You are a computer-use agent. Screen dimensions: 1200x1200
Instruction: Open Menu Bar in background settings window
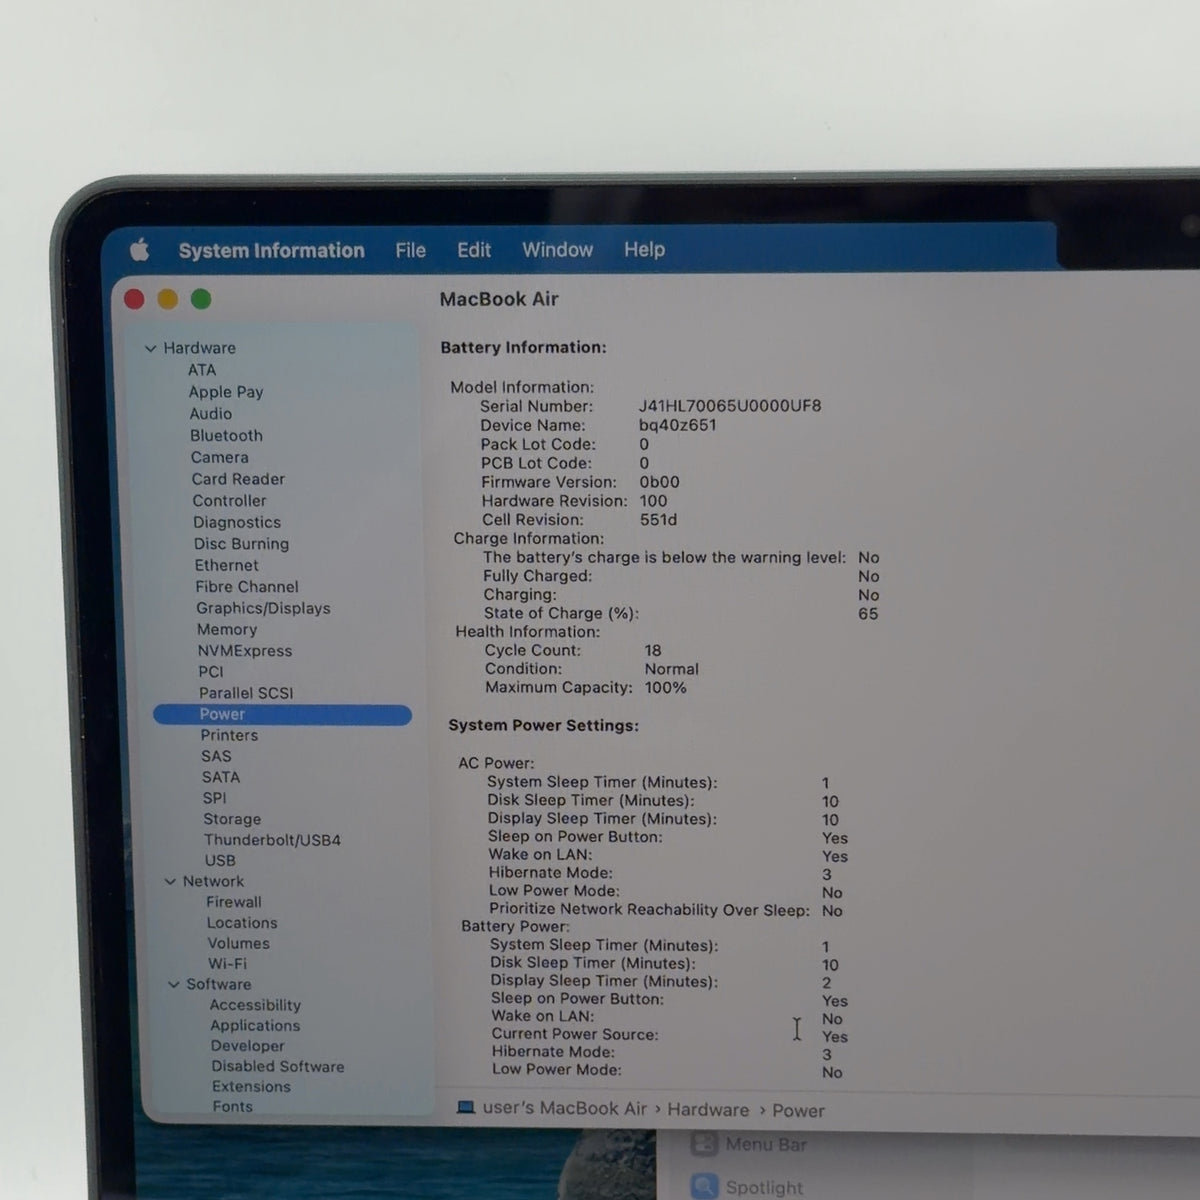pos(766,1145)
